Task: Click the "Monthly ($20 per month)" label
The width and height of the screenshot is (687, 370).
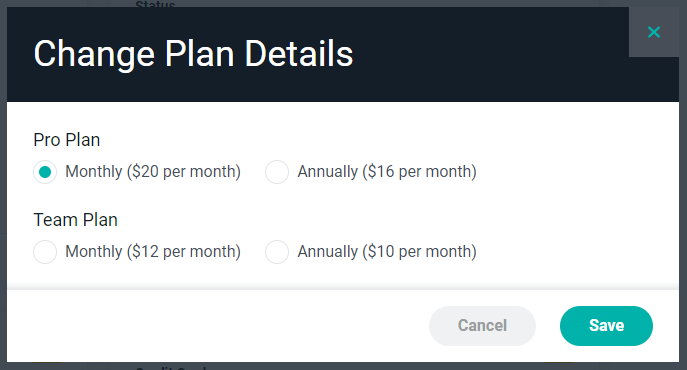Action: click(x=153, y=171)
